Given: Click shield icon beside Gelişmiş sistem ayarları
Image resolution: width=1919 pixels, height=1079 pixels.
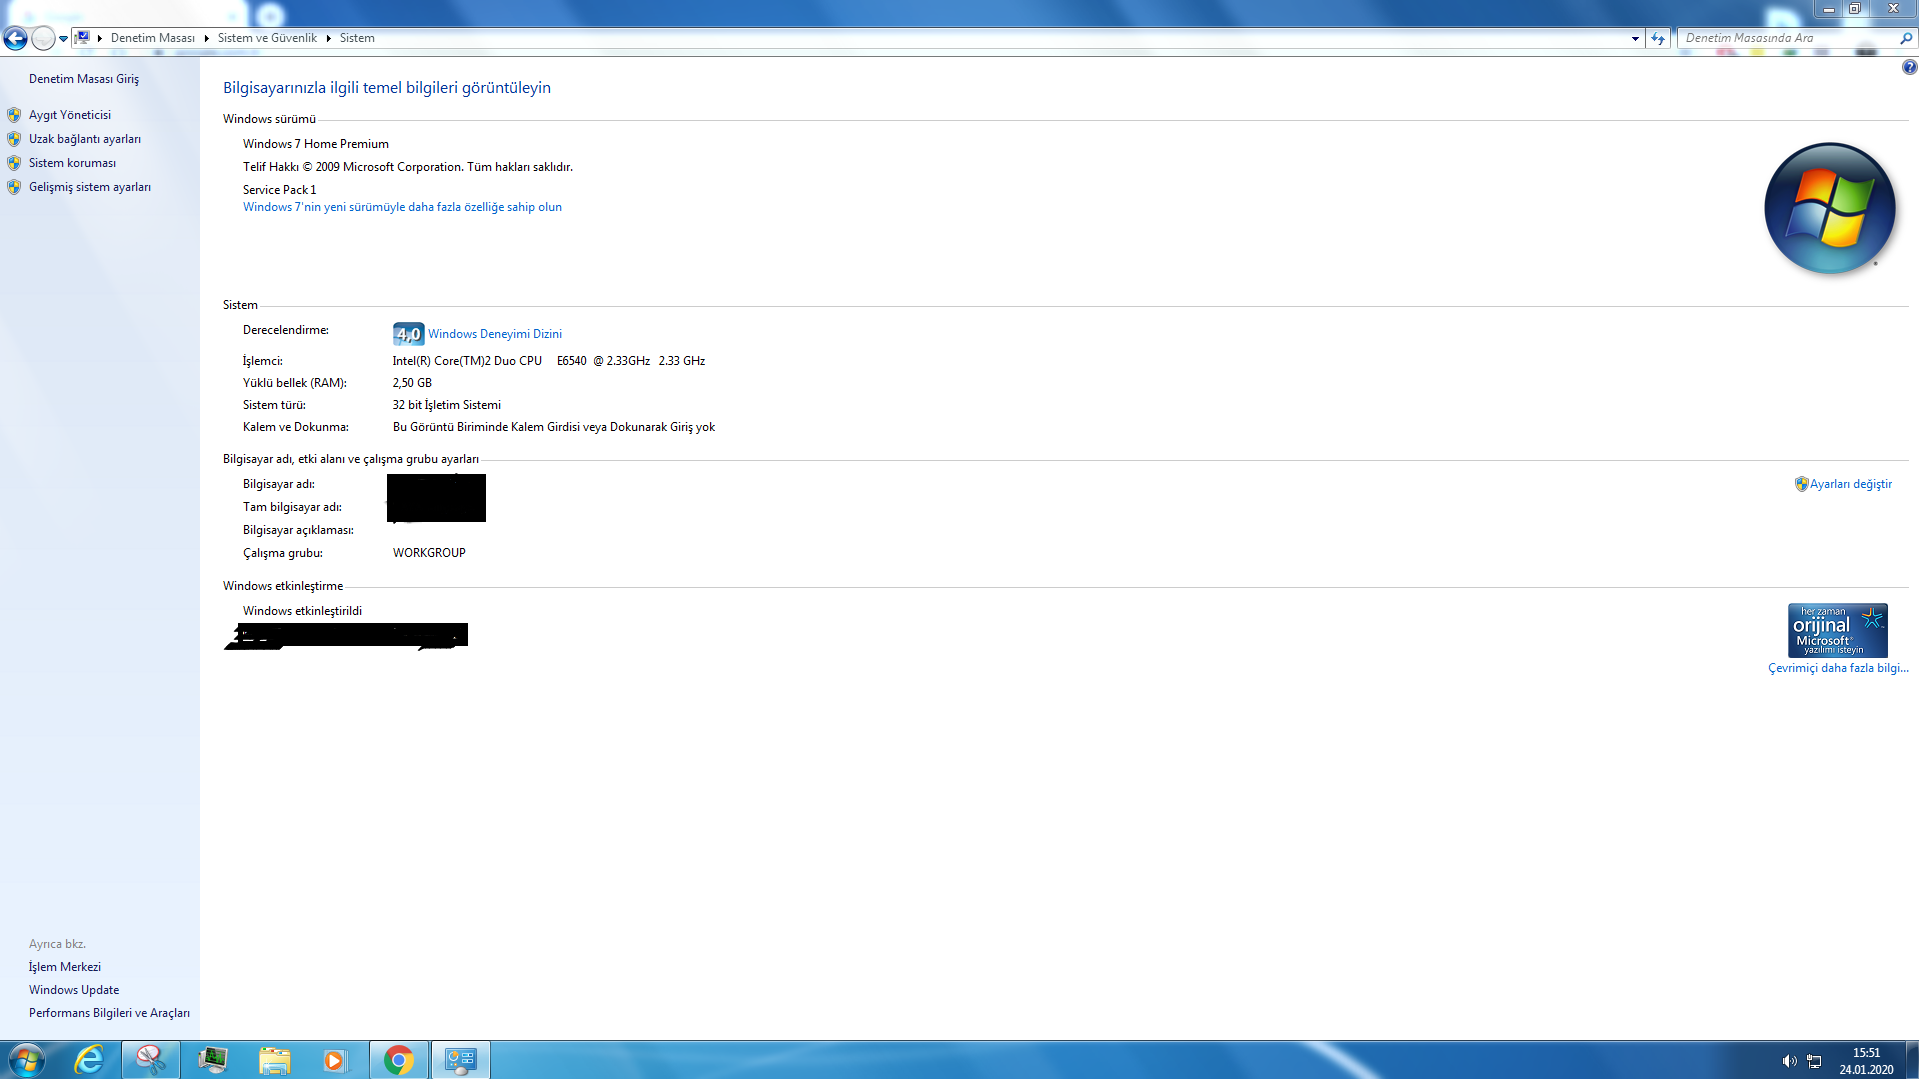Looking at the screenshot, I should [x=14, y=187].
